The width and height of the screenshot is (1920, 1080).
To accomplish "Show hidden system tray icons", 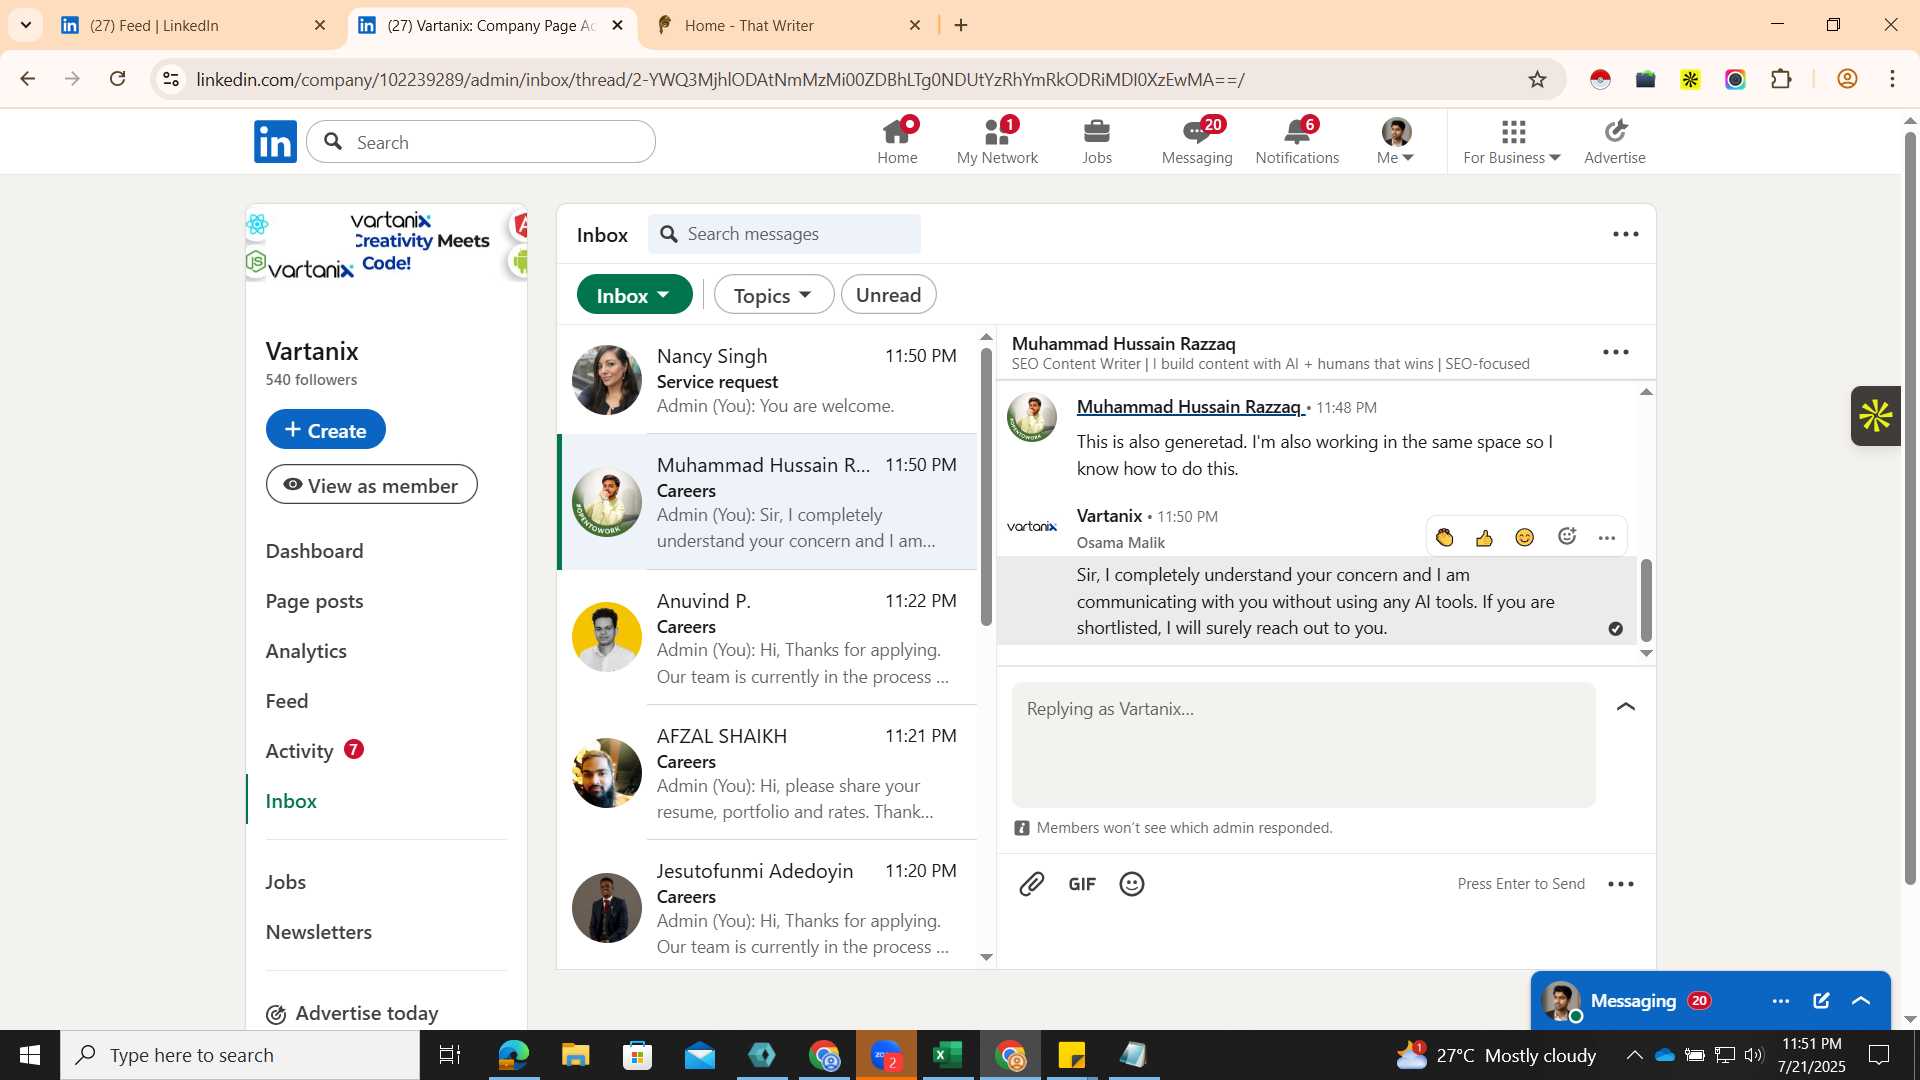I will click(x=1634, y=1055).
